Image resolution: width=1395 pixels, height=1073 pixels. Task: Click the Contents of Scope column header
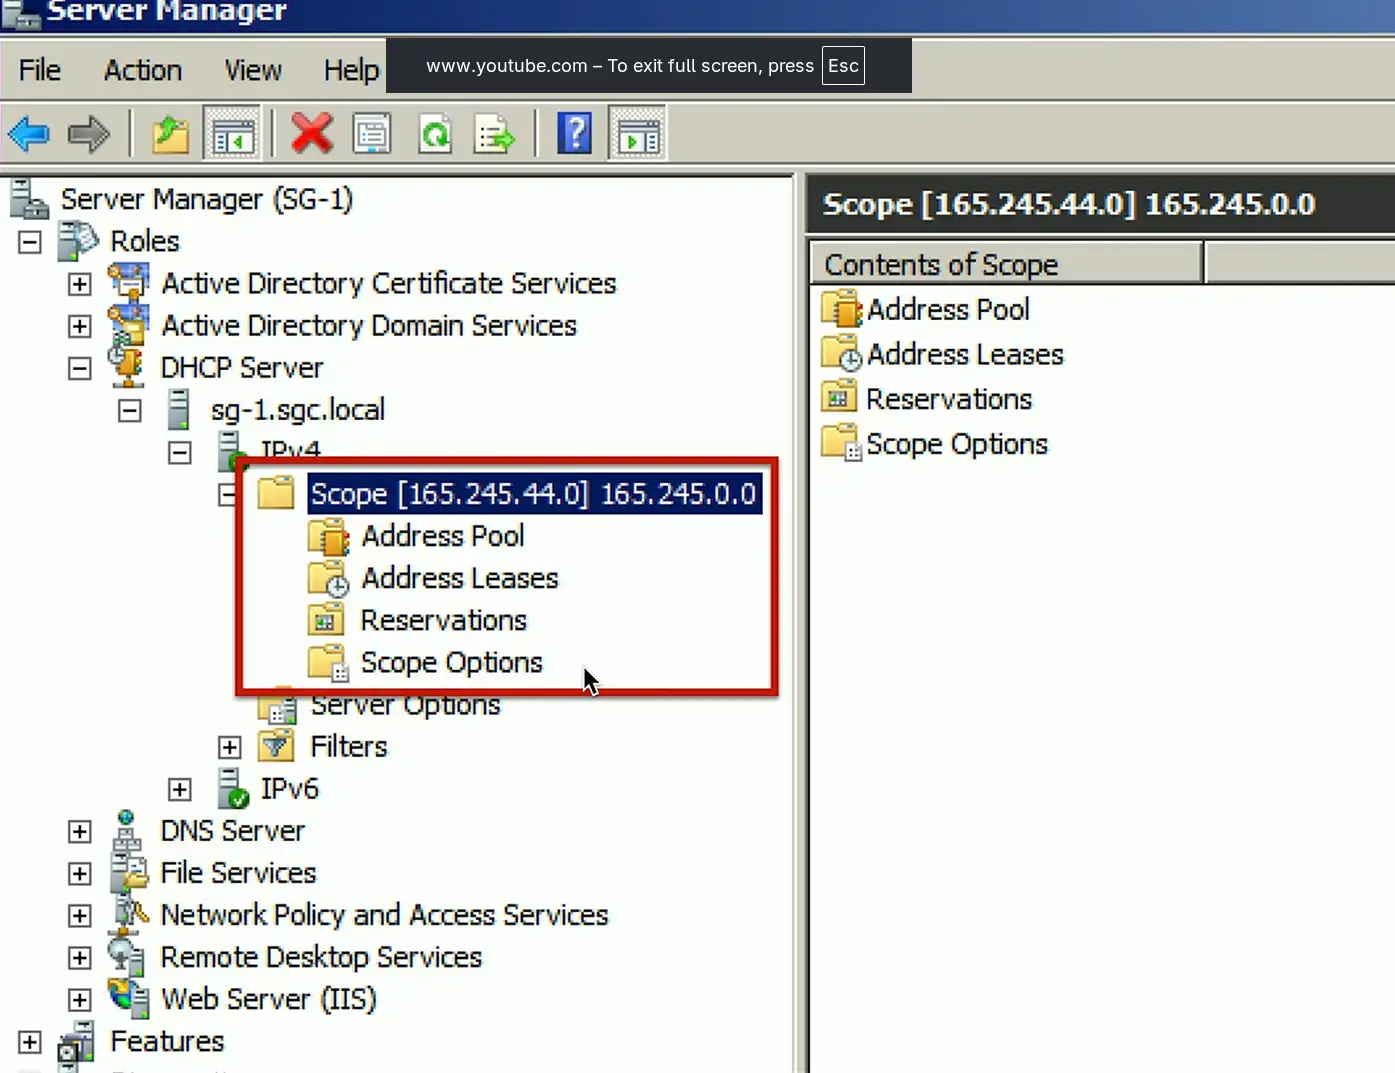coord(1004,264)
